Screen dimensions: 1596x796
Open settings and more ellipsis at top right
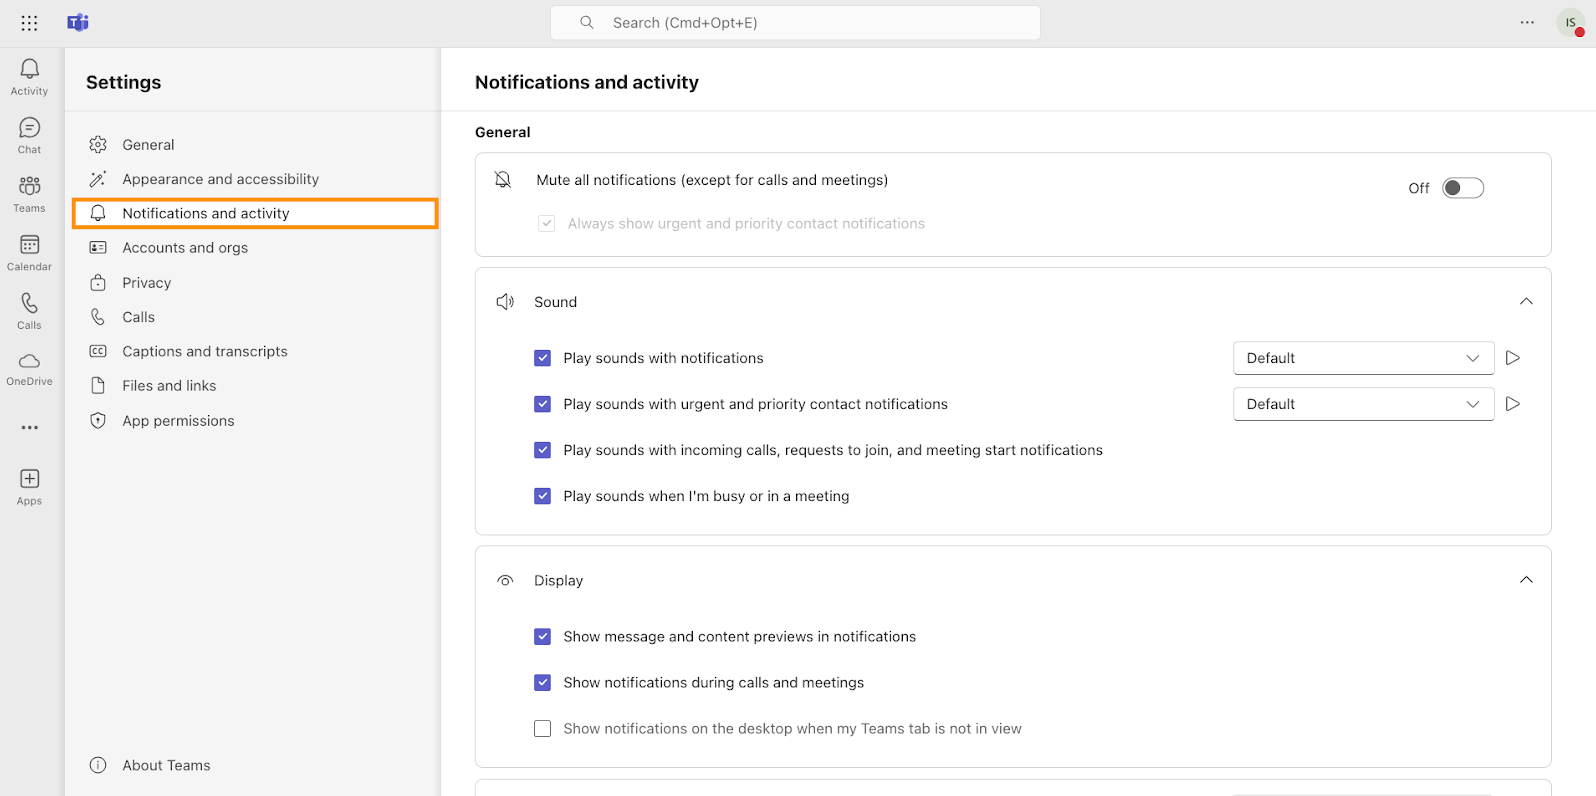(x=1527, y=23)
